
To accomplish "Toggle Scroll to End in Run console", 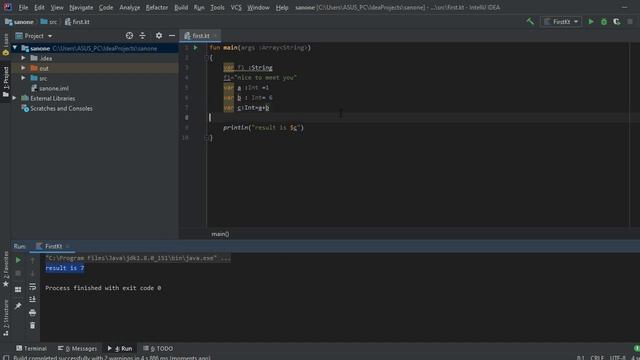I will (x=33, y=299).
